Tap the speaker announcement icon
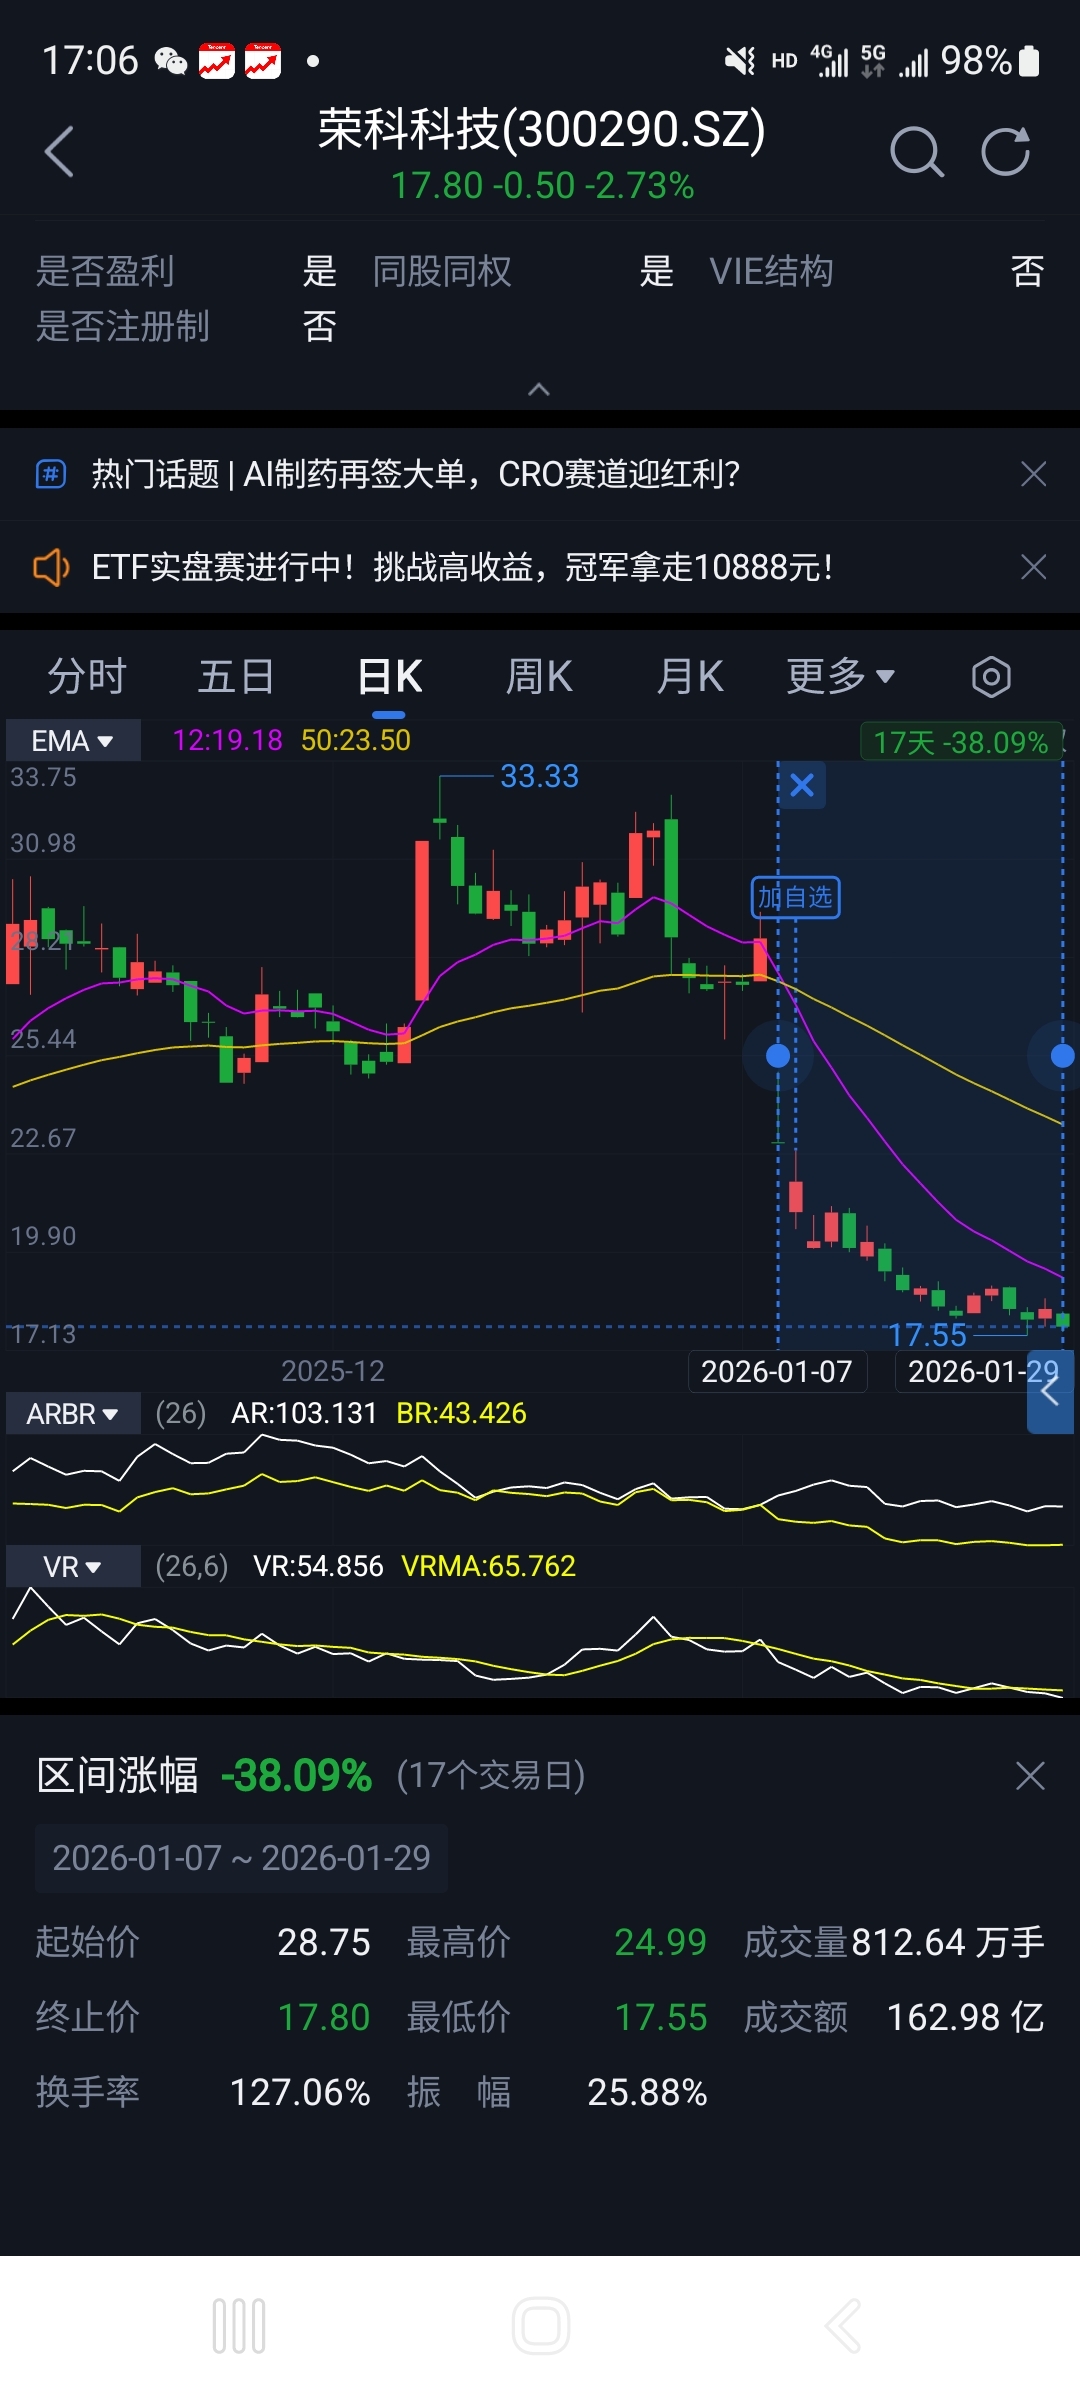The height and width of the screenshot is (2400, 1080). coord(51,567)
